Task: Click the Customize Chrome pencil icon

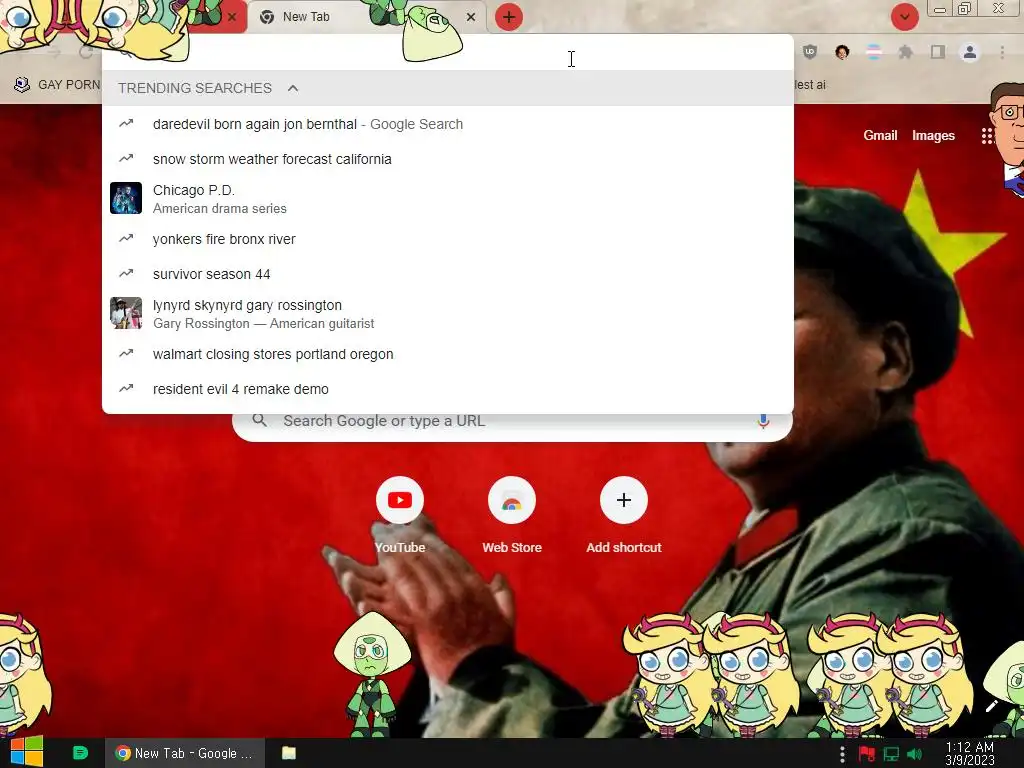Action: click(x=991, y=707)
